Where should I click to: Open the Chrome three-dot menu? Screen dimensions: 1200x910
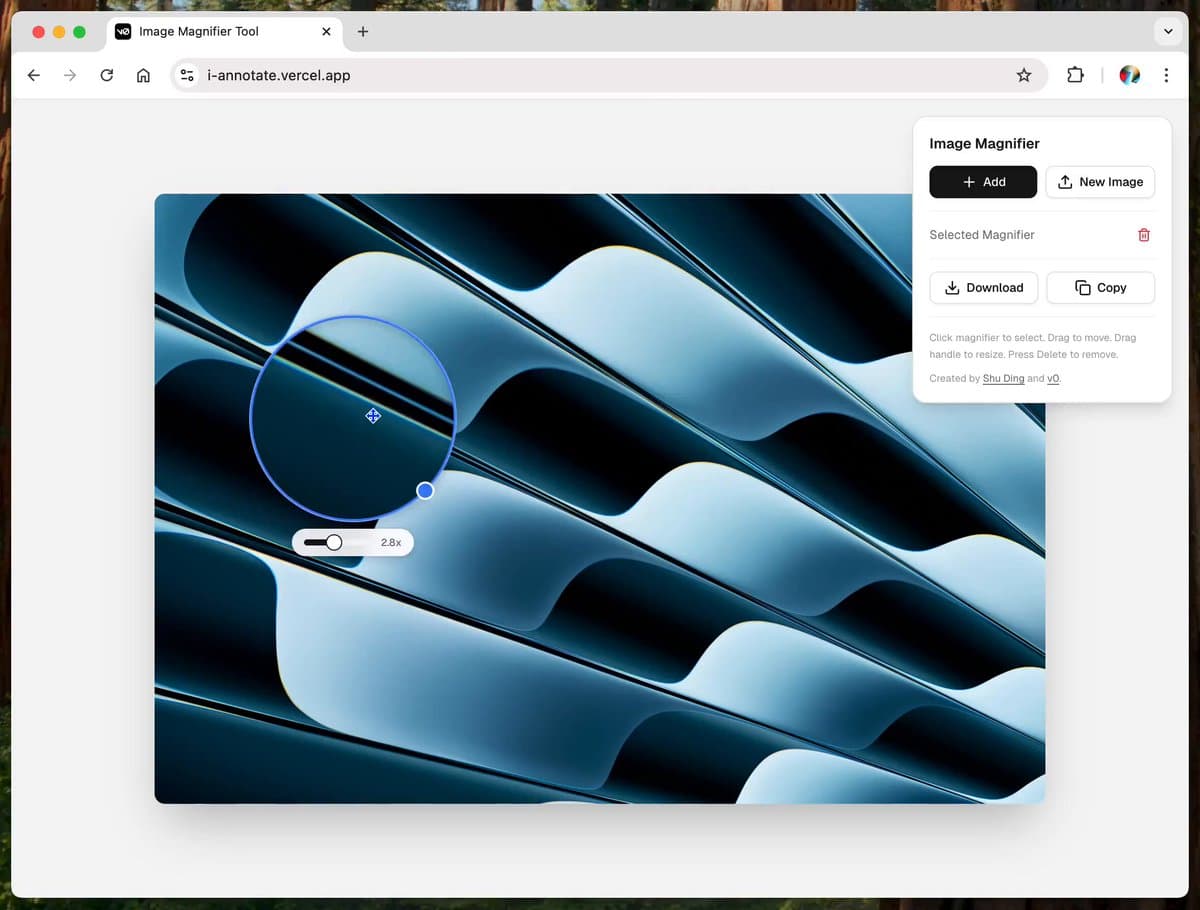pos(1165,74)
